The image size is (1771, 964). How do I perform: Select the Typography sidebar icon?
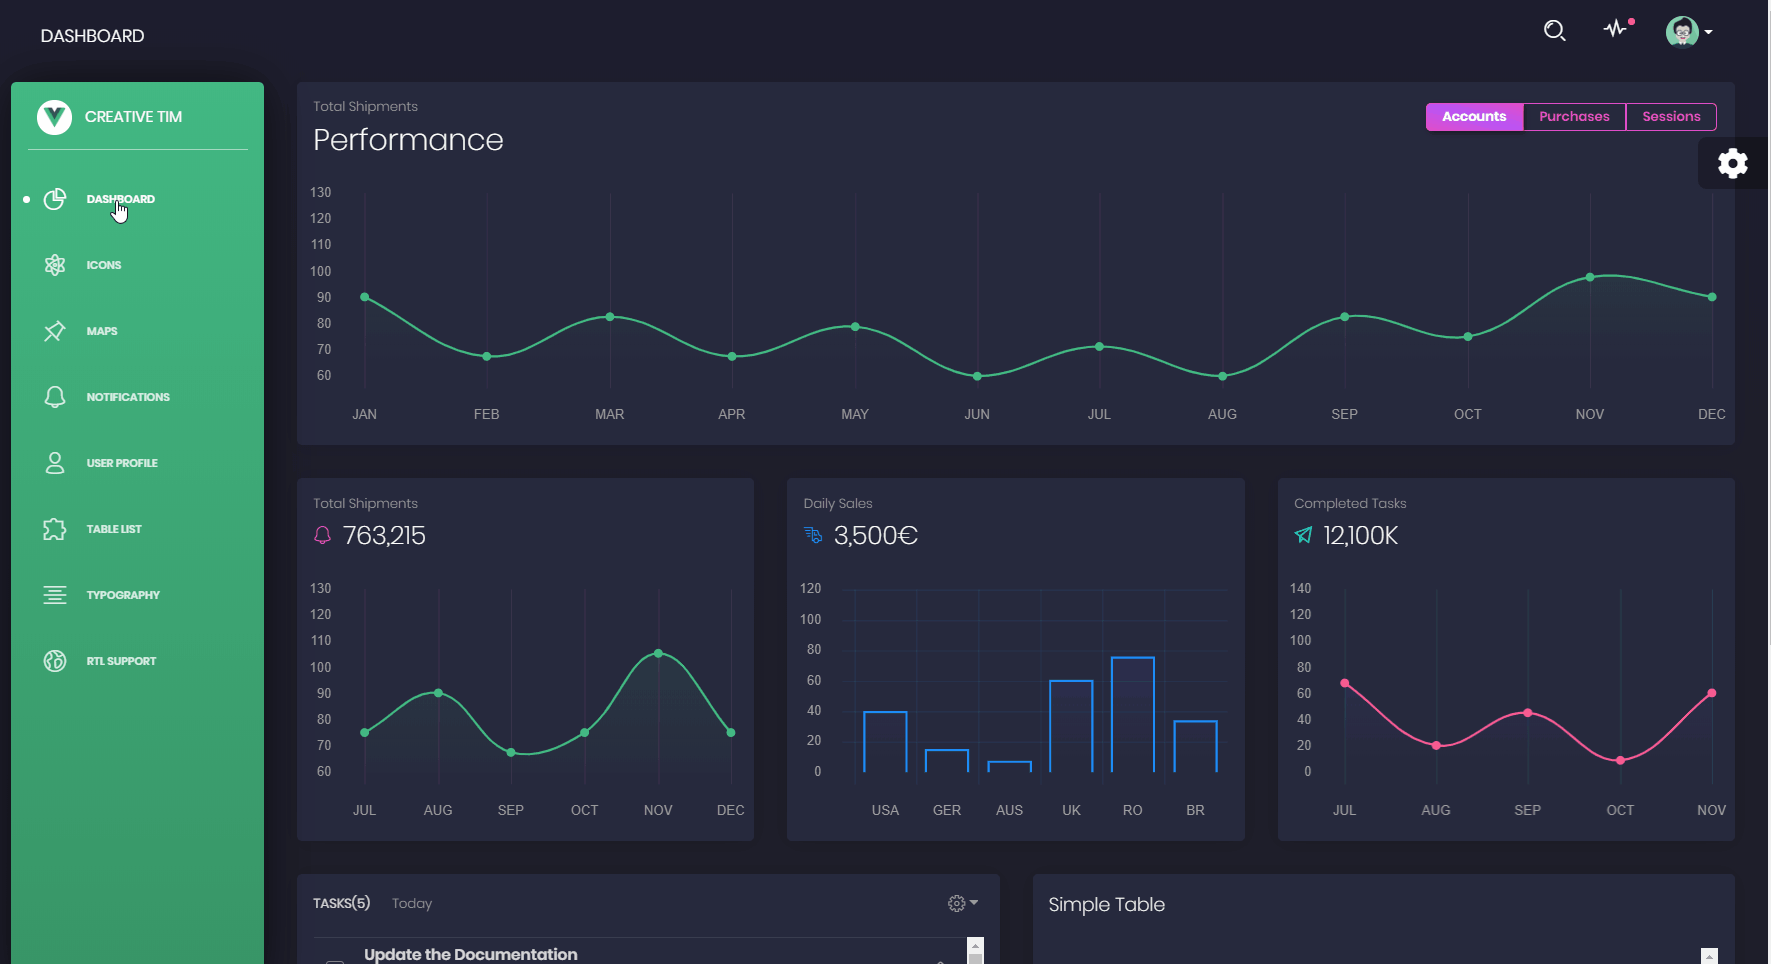[x=55, y=594]
